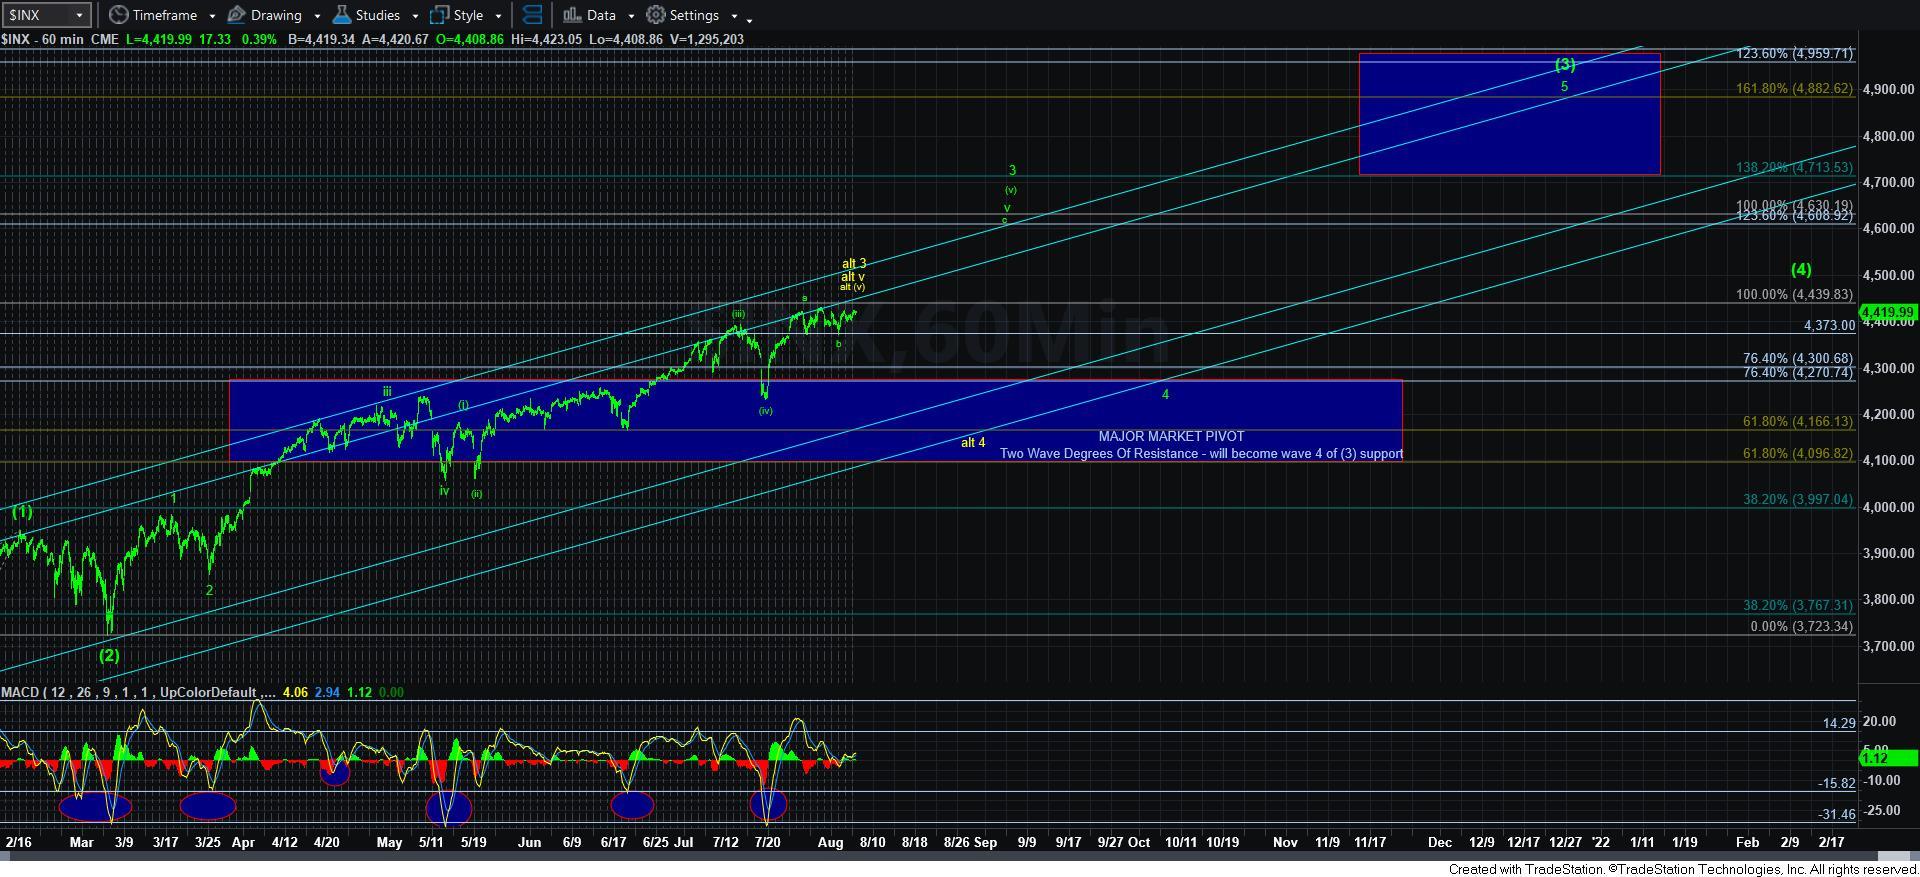Viewport: 1920px width, 877px height.
Task: Click the upper blue target box near wave 5
Action: tap(1509, 114)
